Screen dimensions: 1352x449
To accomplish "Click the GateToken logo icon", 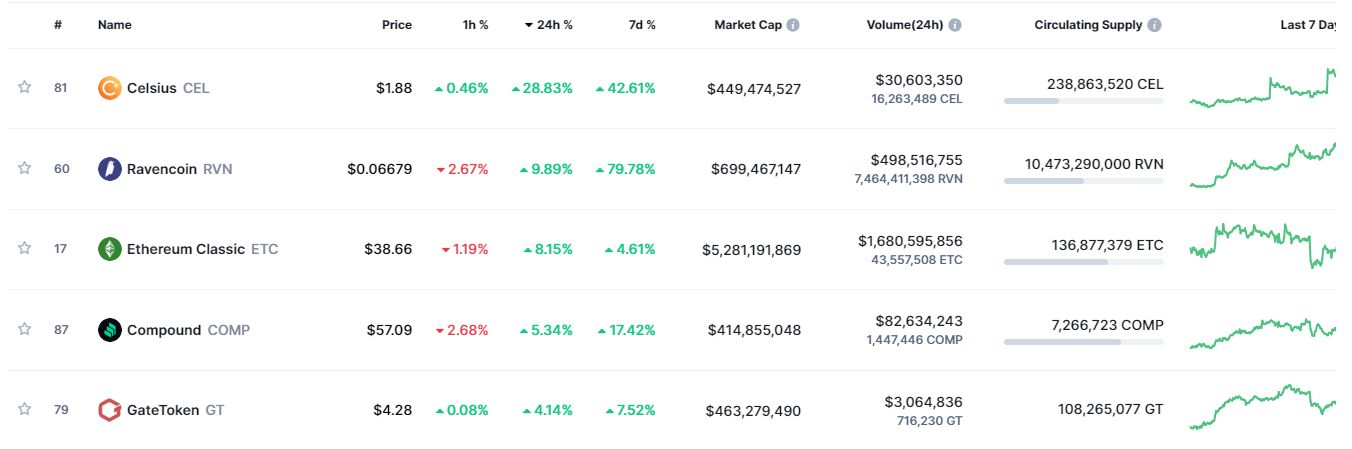I will tap(110, 410).
